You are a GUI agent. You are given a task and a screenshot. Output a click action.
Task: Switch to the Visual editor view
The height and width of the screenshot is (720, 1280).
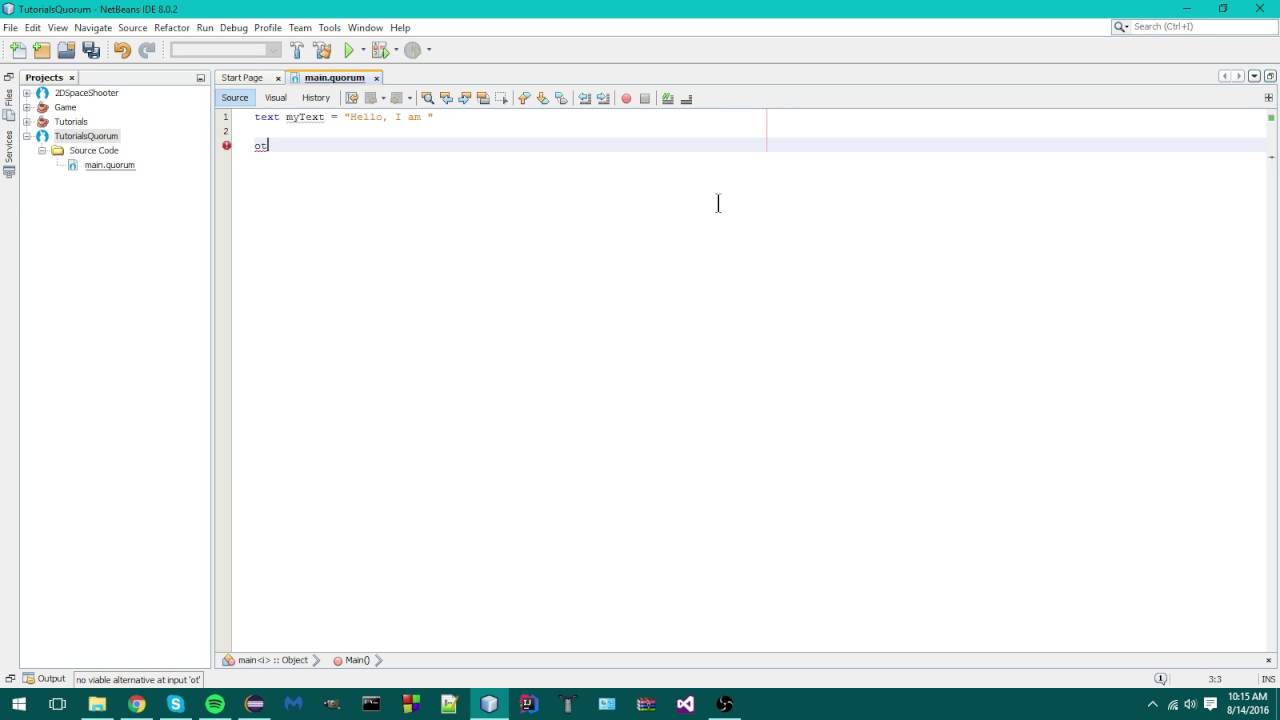(275, 98)
